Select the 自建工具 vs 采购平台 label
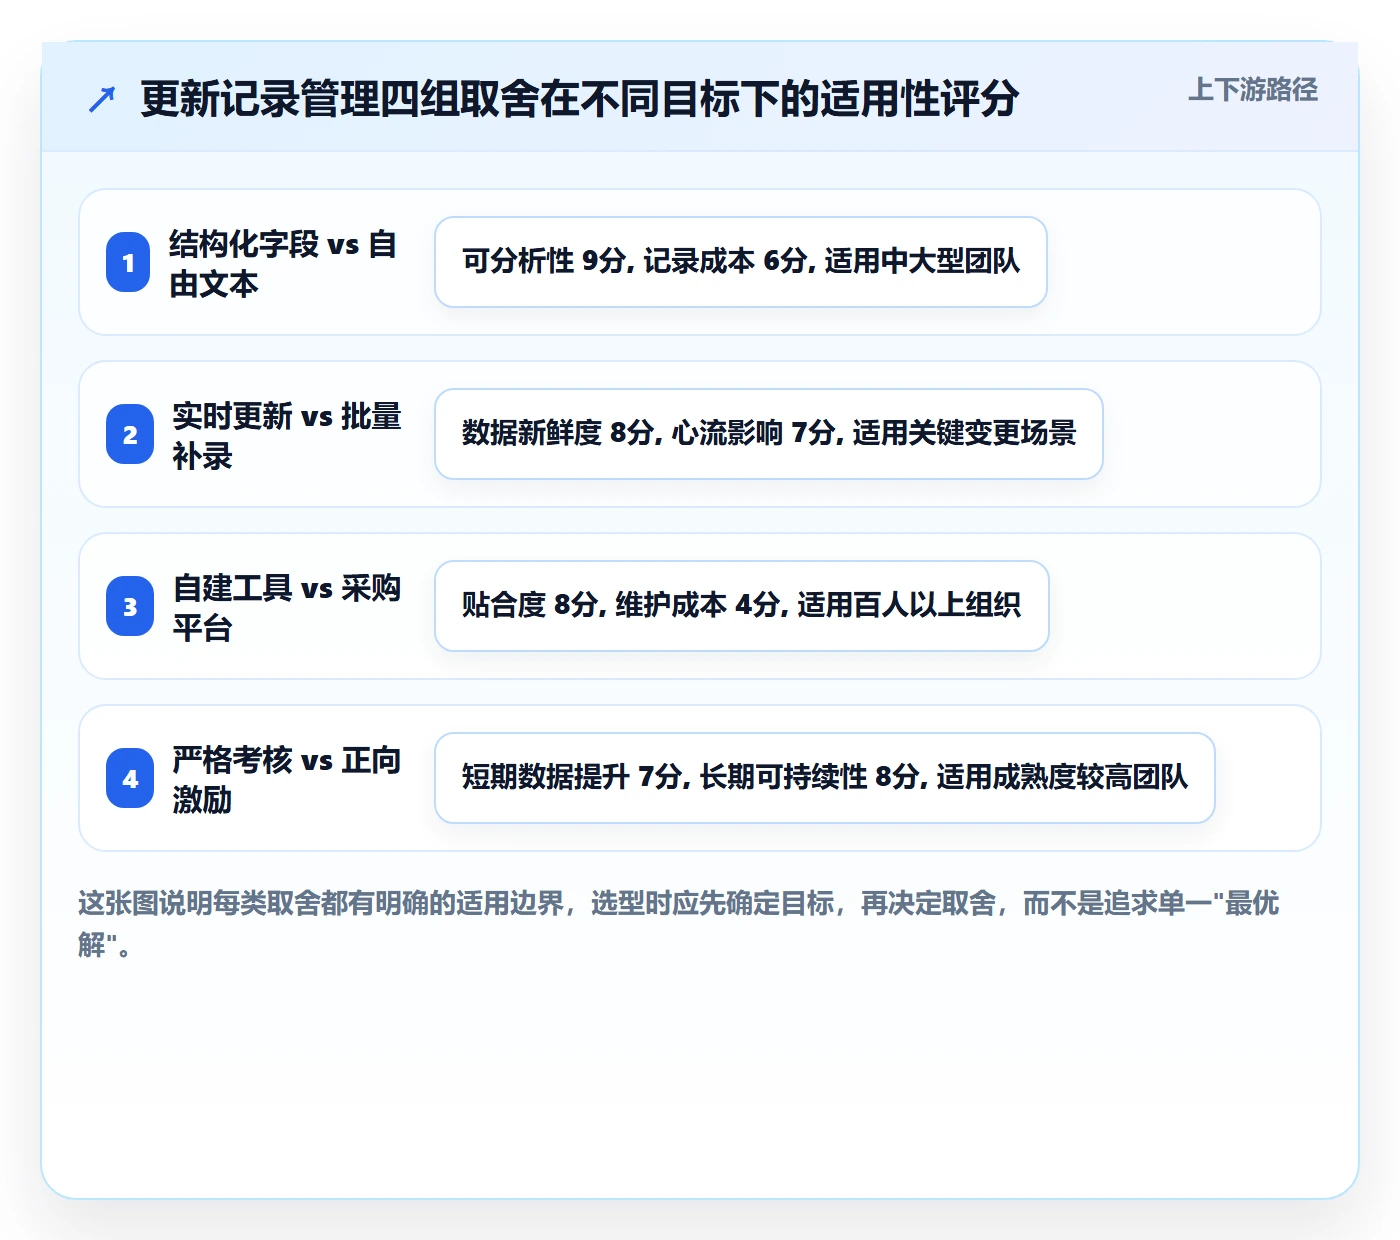Screen dimensions: 1400x1240 tap(287, 607)
